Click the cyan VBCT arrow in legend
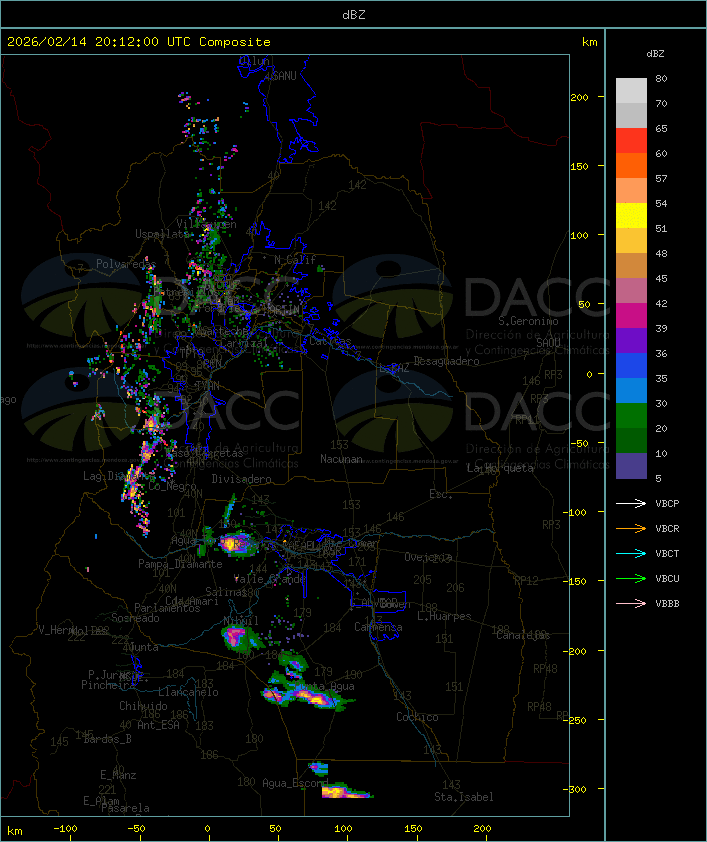Viewport: 707px width, 842px height. tap(631, 553)
